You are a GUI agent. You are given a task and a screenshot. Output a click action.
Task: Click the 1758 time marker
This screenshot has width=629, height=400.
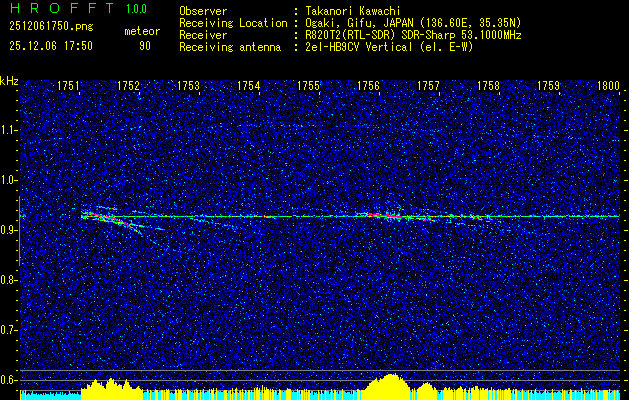(x=489, y=85)
